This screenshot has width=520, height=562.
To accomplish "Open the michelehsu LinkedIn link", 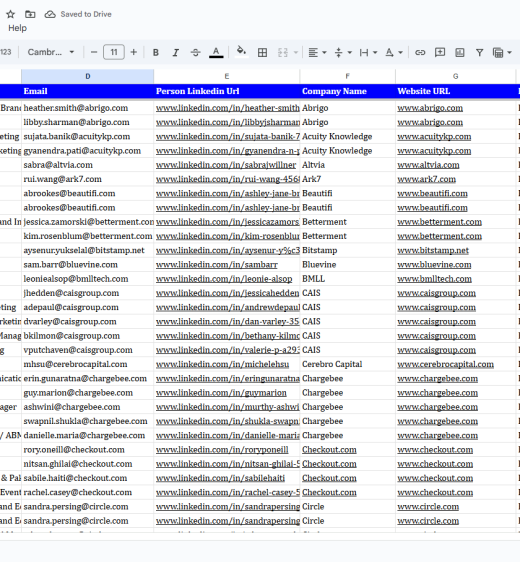I will (x=222, y=364).
